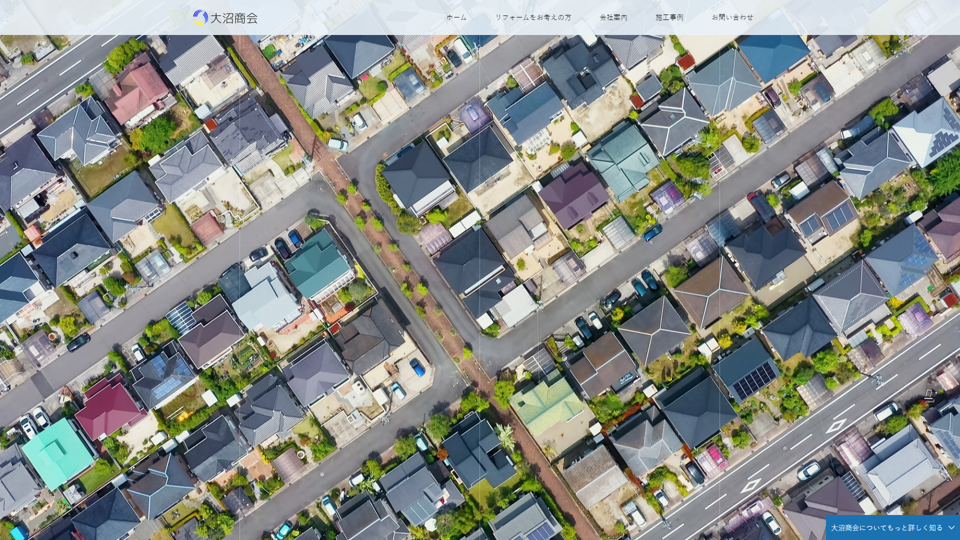Expand the blue banner's chevron arrow
960x540 pixels.
951,527
